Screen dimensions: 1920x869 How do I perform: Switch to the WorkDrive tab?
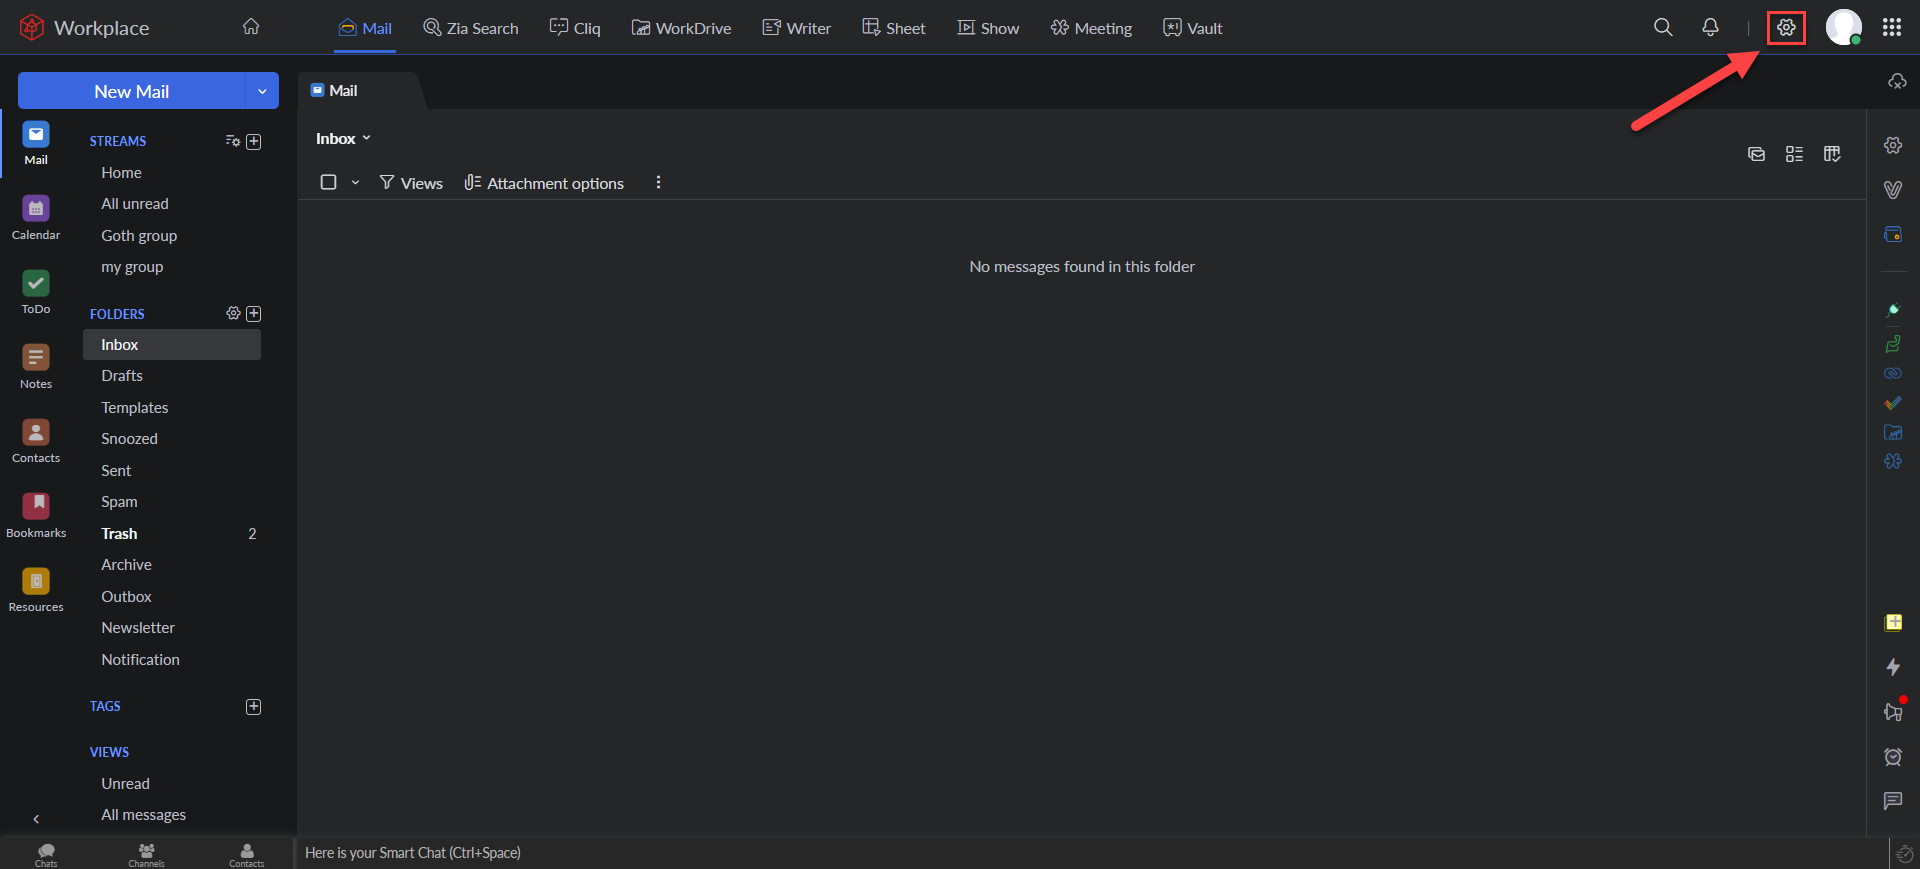coord(681,28)
